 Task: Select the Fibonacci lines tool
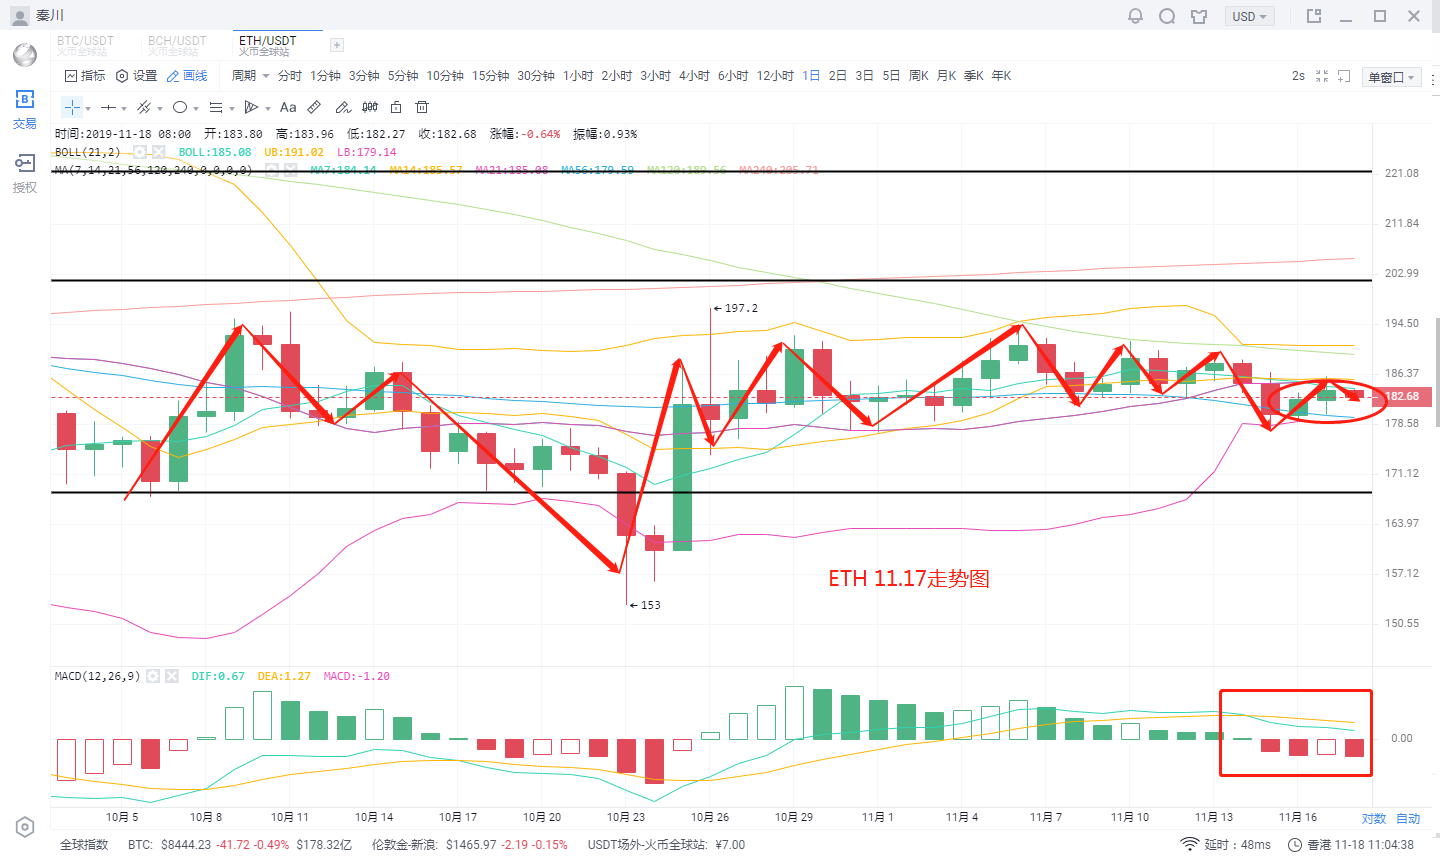click(x=216, y=107)
